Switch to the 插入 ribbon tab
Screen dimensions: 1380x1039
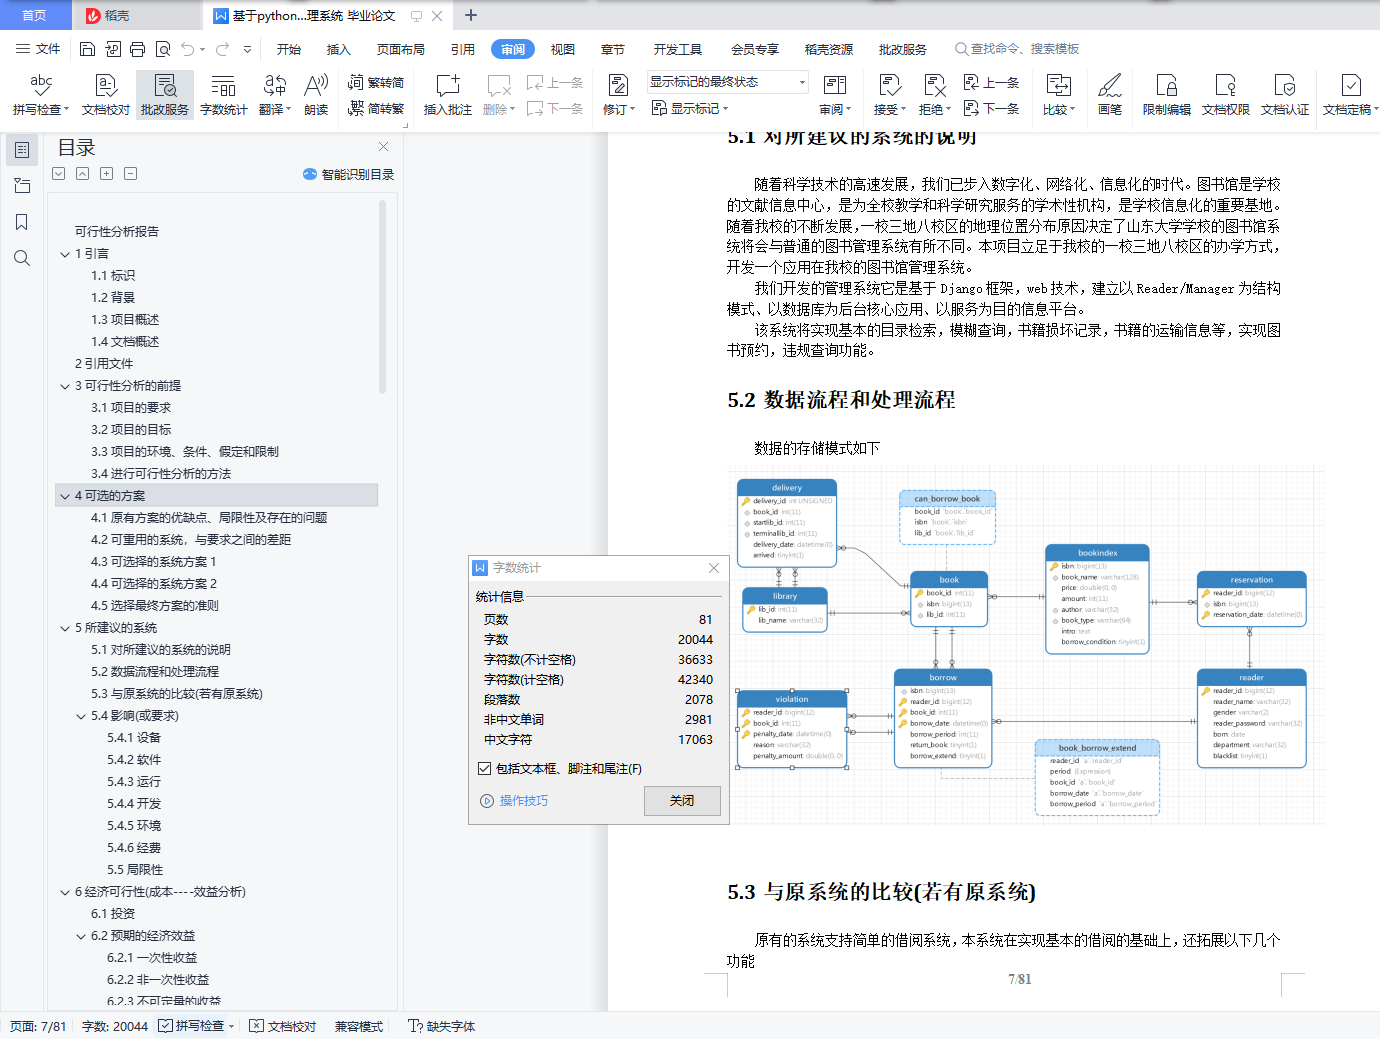[x=339, y=49]
